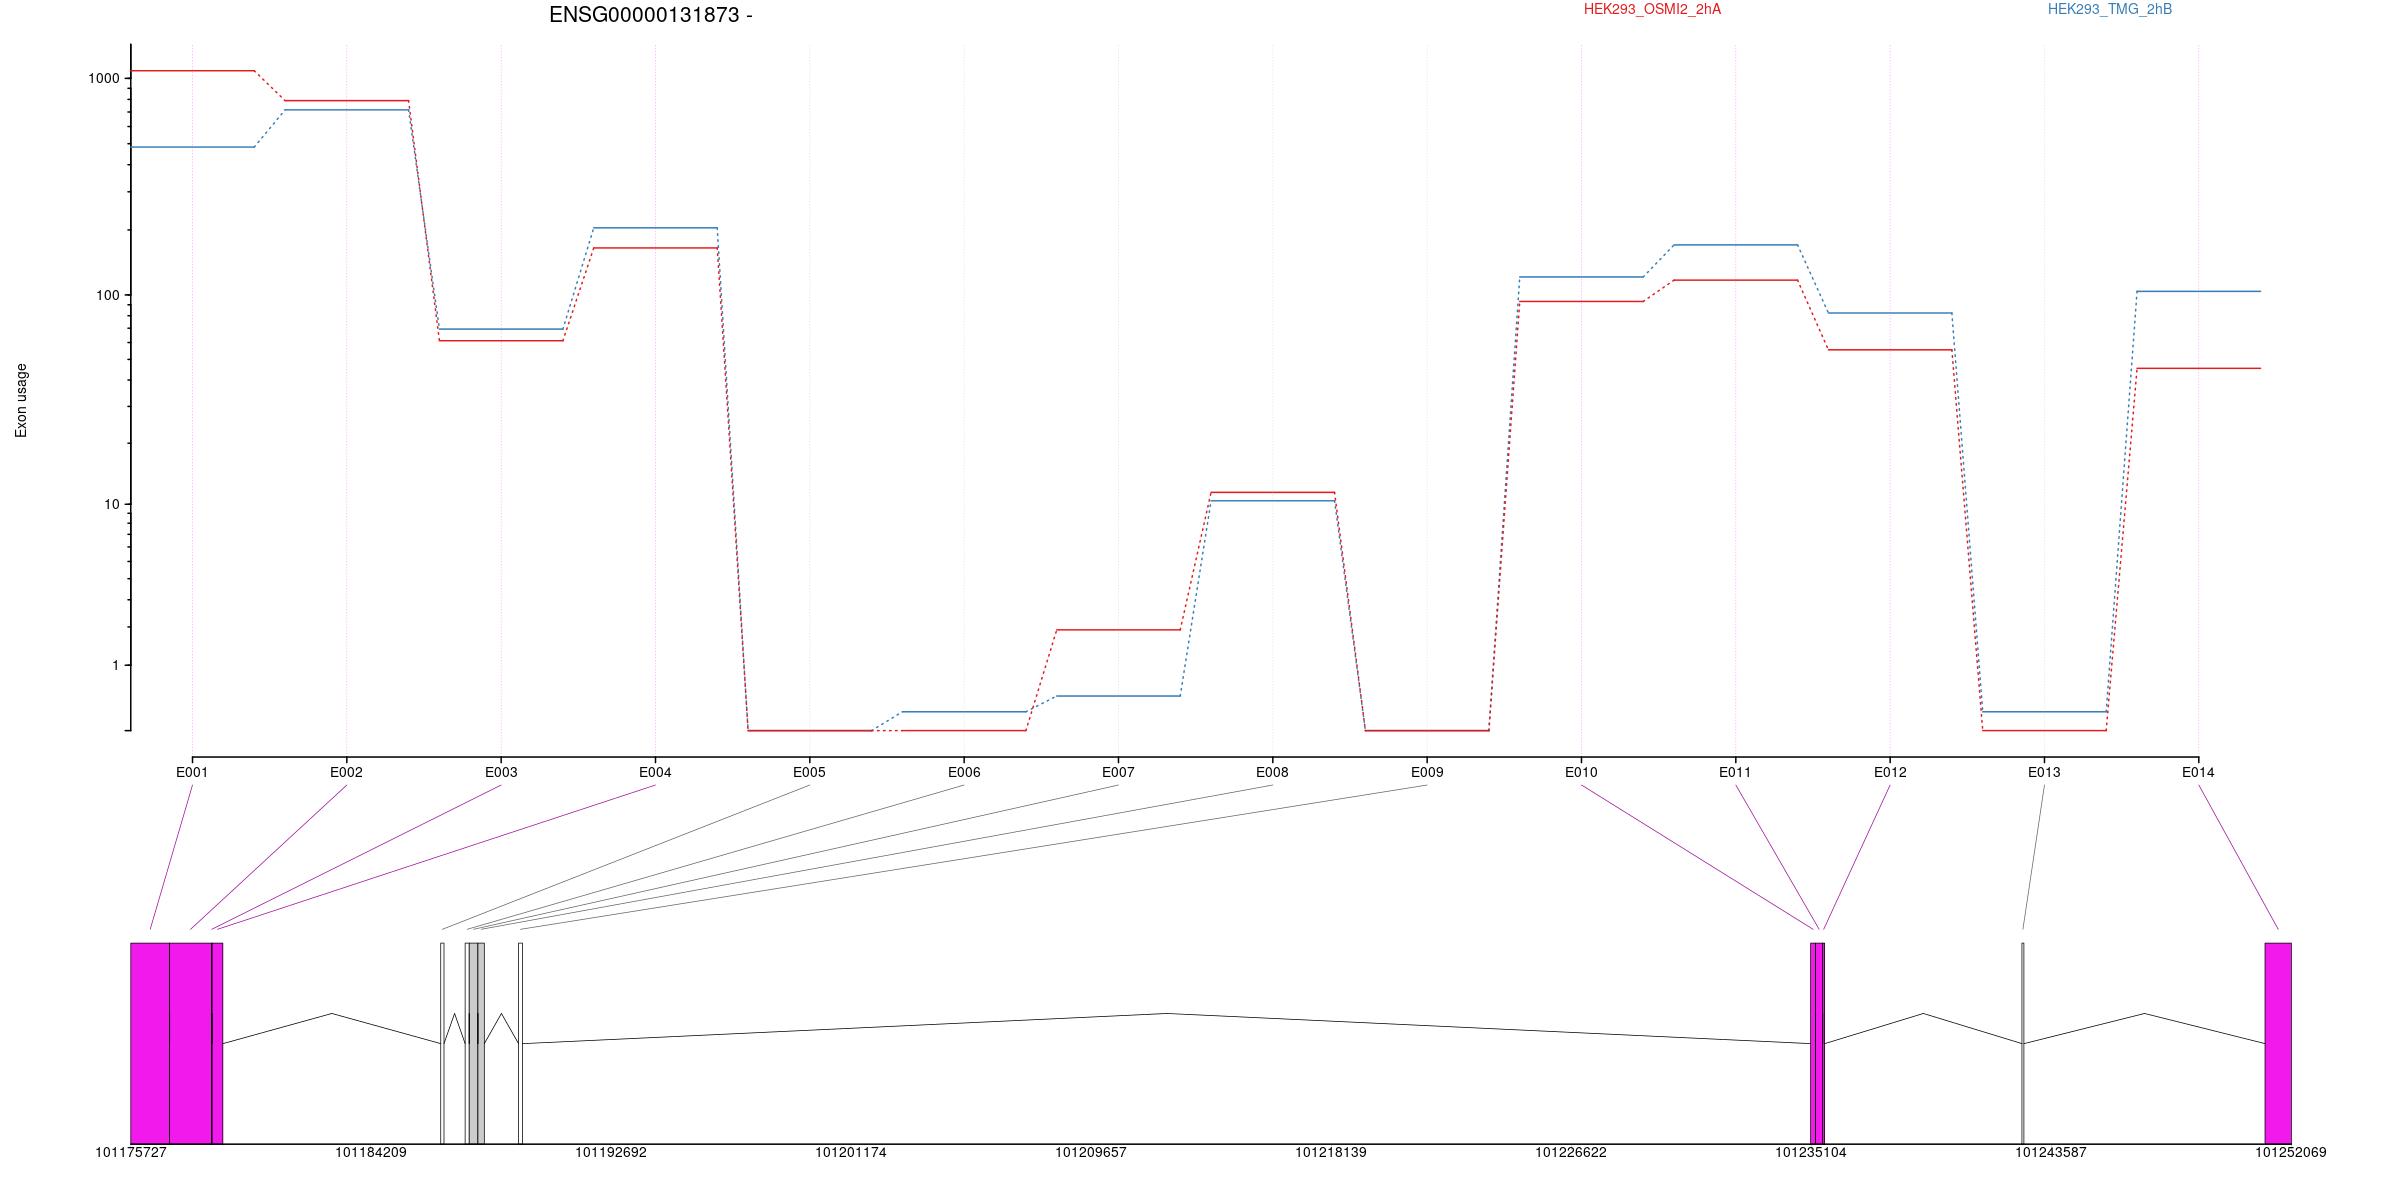Click the E002 exon label
The width and height of the screenshot is (2400, 1200).
click(346, 772)
